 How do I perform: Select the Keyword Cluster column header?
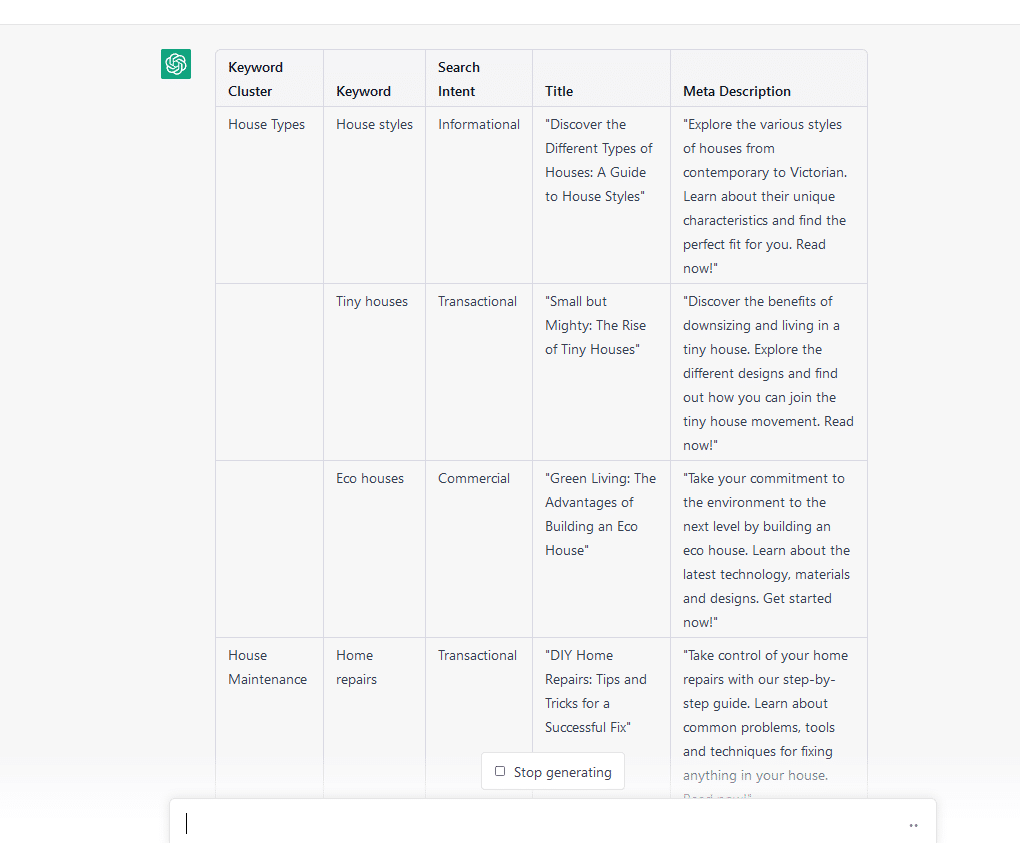[x=256, y=79]
